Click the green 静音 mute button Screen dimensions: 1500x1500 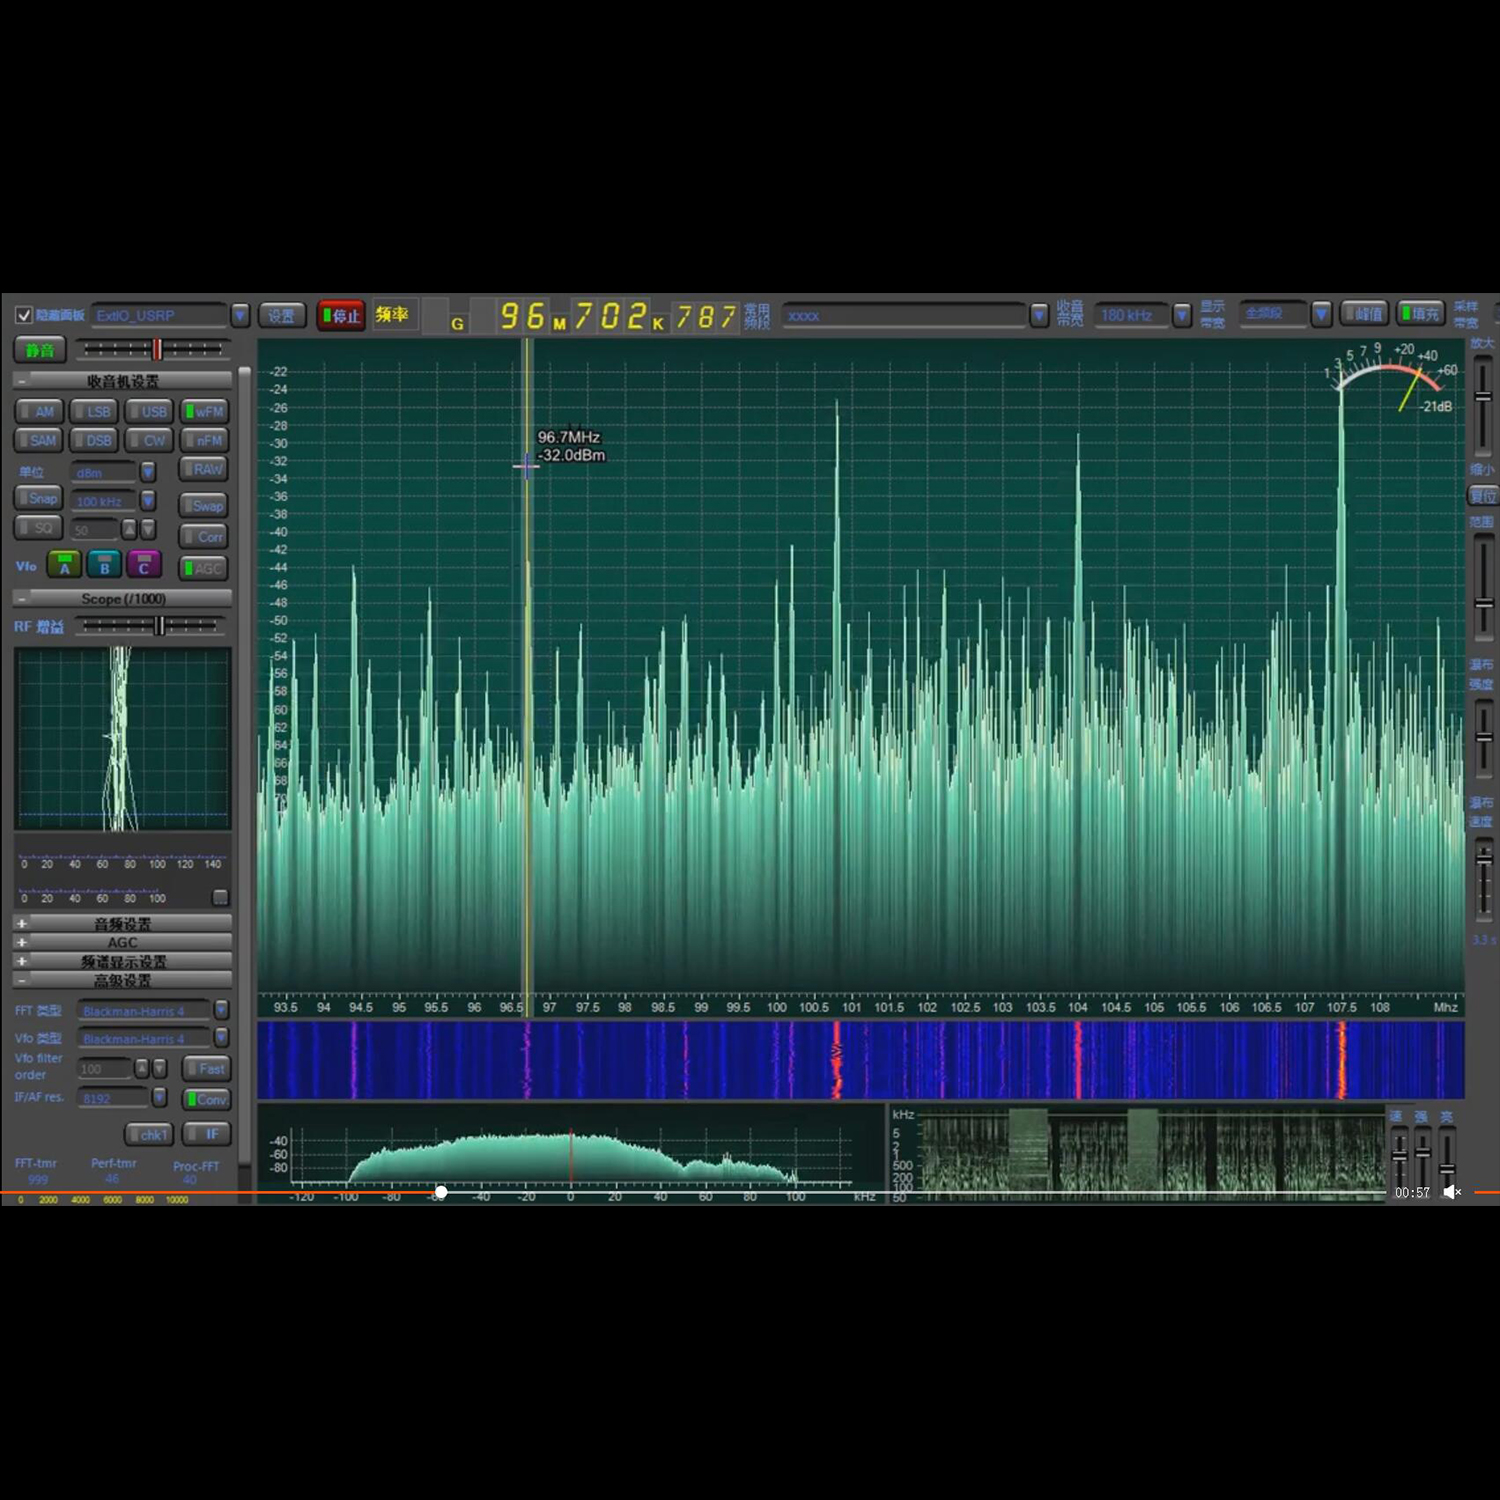point(40,350)
